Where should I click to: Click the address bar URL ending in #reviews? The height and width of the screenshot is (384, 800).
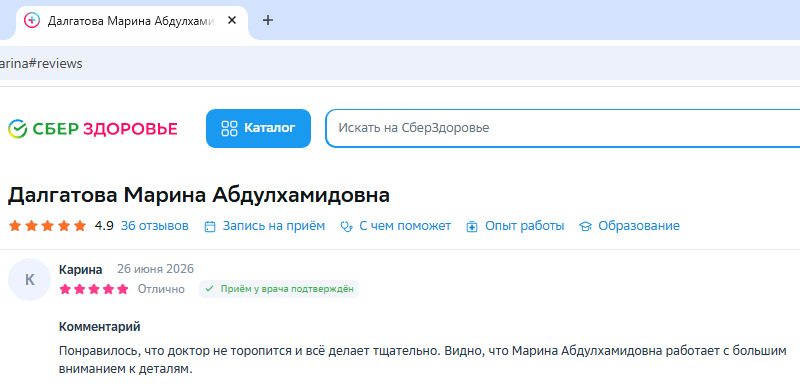pyautogui.click(x=41, y=64)
